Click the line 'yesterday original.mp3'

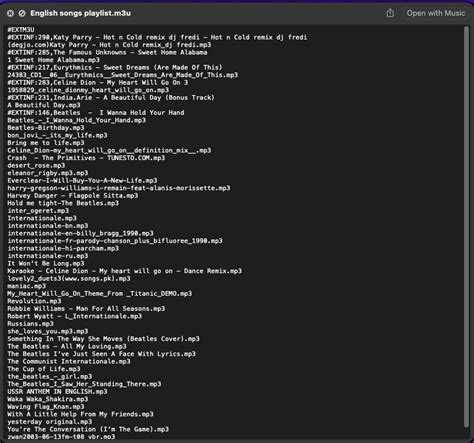click(49, 422)
